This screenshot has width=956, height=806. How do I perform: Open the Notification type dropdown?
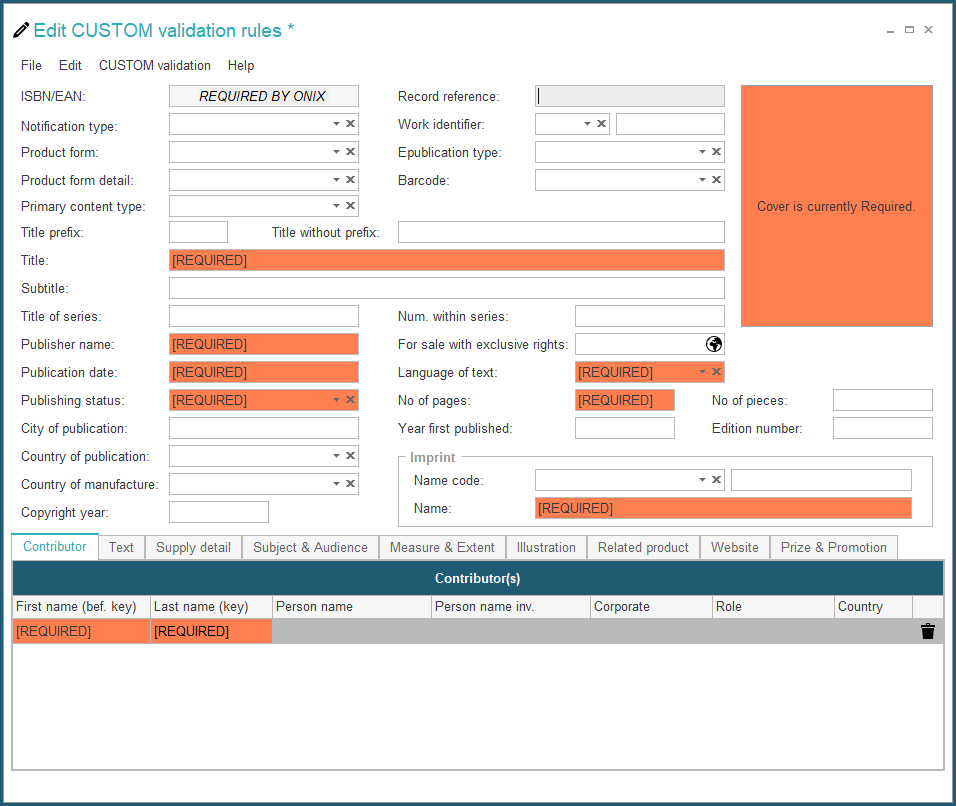(x=337, y=124)
